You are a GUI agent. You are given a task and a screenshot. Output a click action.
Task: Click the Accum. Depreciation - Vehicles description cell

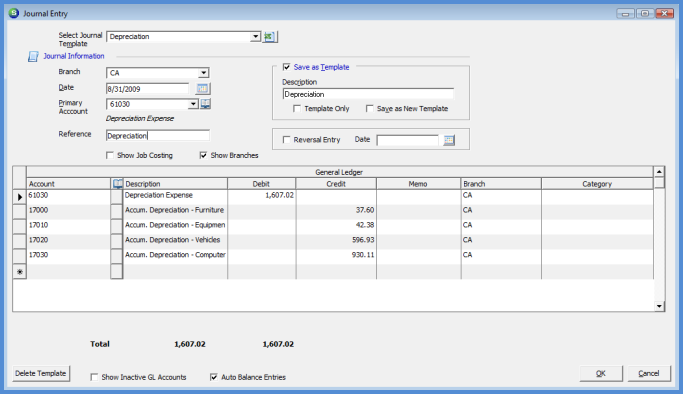[x=175, y=242]
